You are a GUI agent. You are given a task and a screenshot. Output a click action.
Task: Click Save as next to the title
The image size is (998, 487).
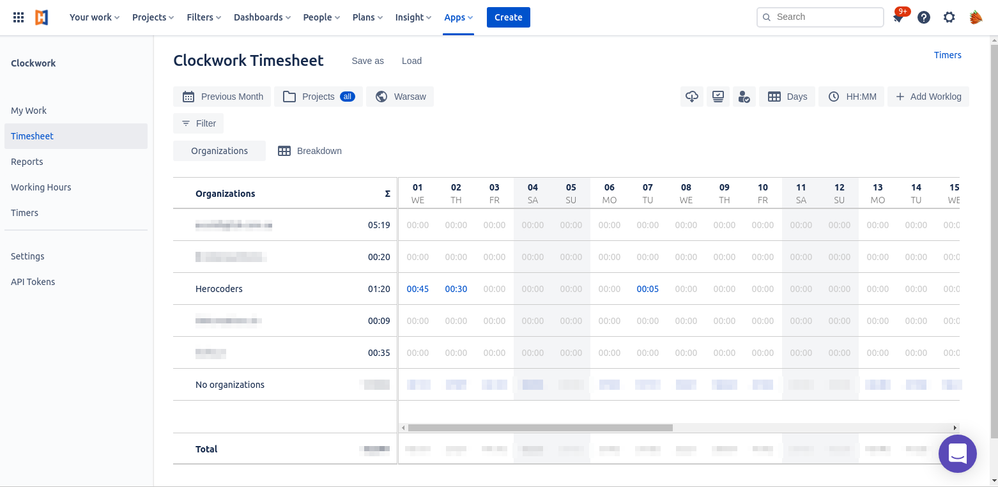[x=368, y=61]
